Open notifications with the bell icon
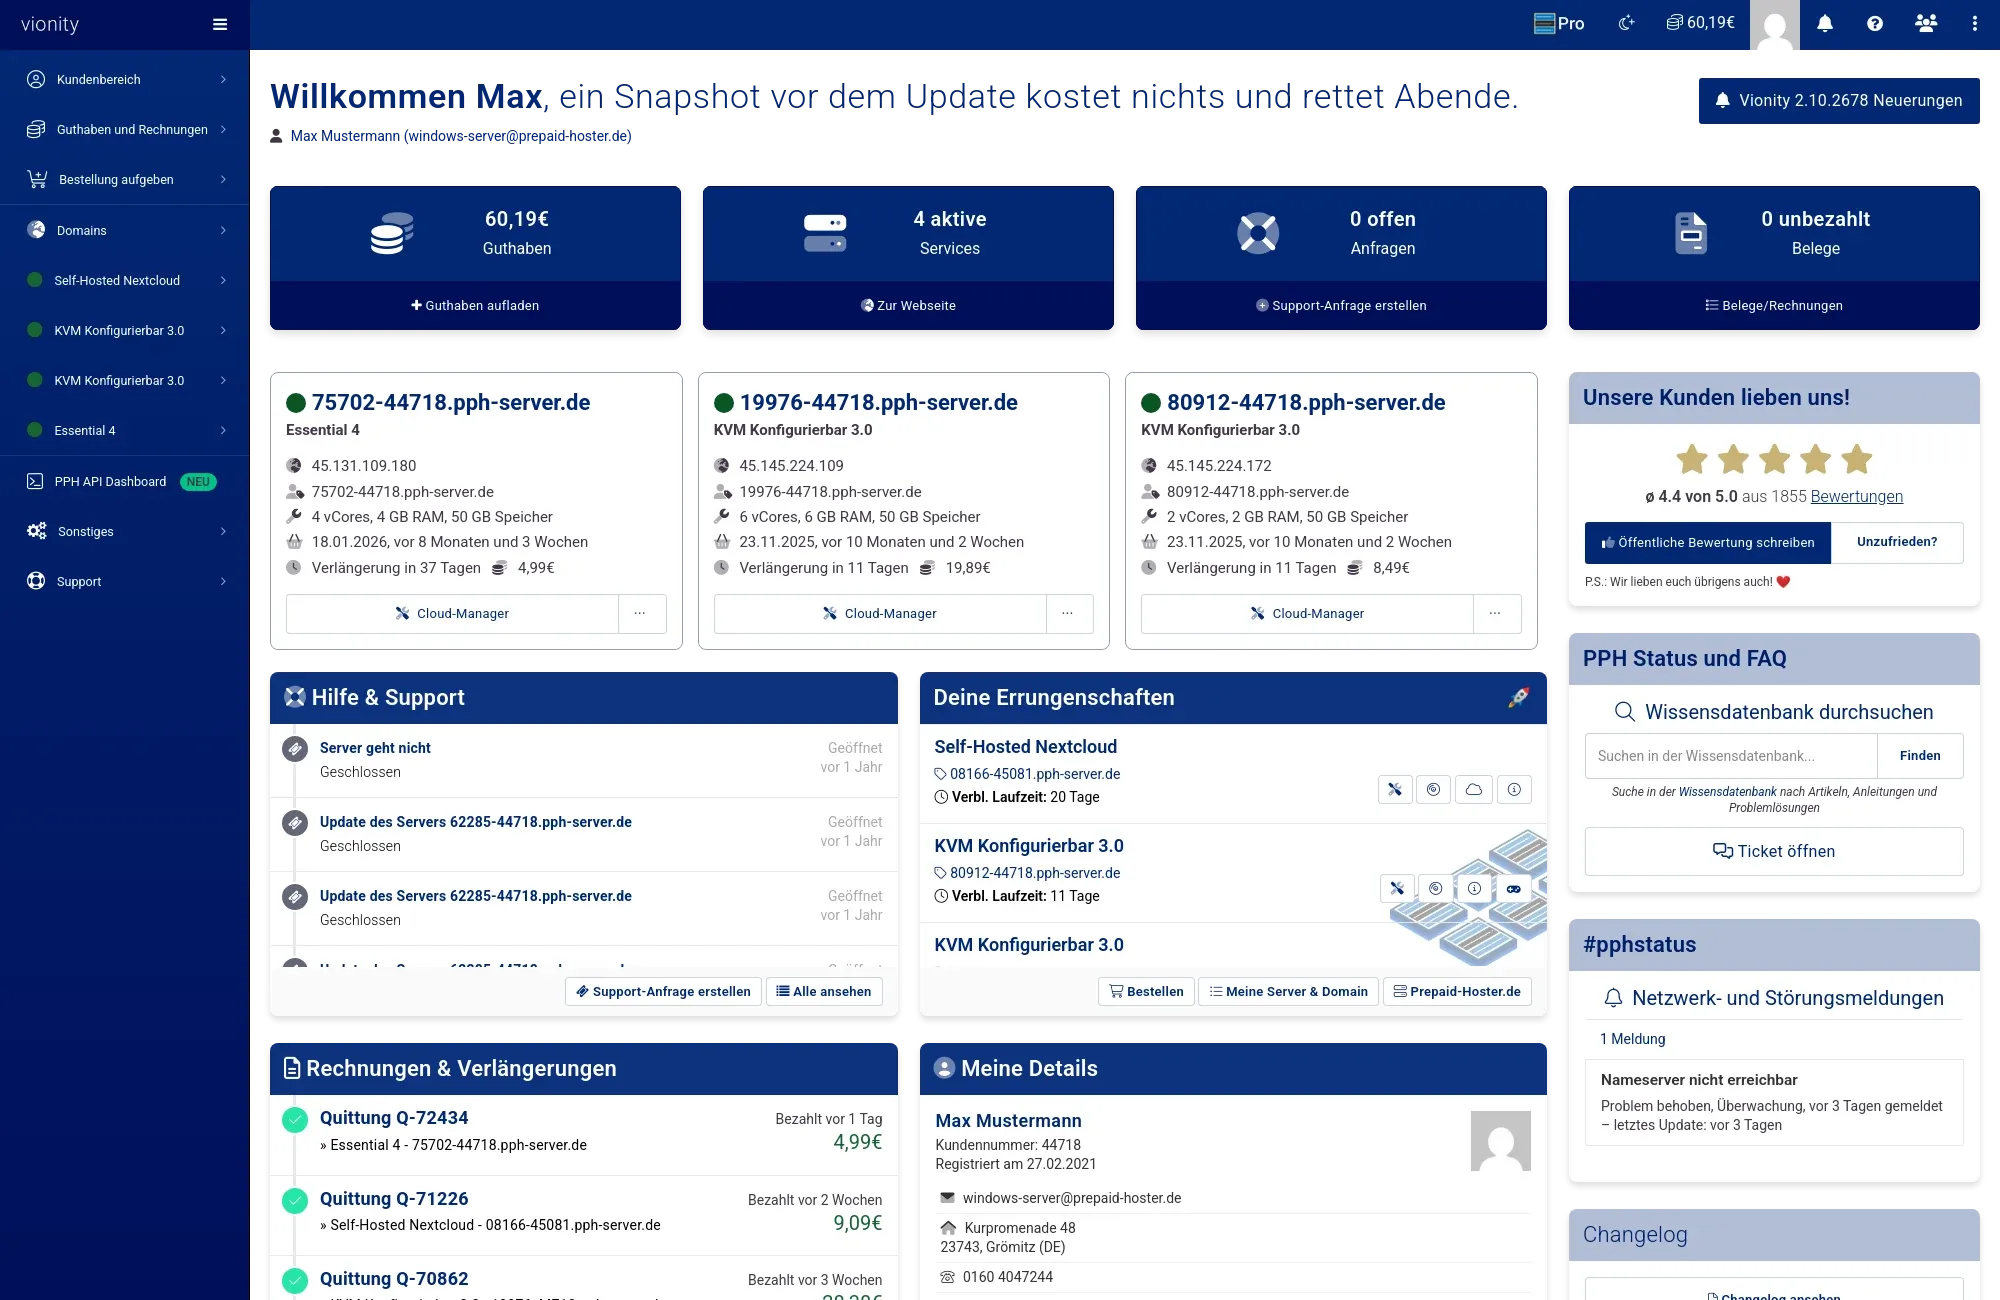The width and height of the screenshot is (2000, 1300). (x=1825, y=23)
